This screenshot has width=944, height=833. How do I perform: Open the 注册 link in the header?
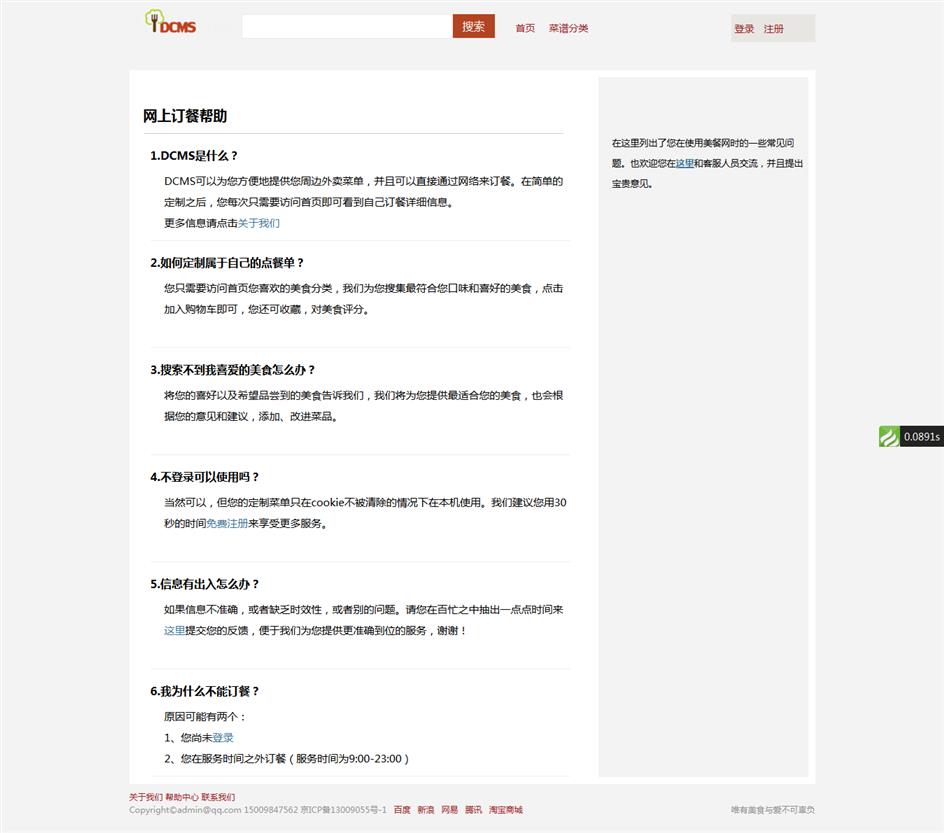pyautogui.click(x=774, y=29)
